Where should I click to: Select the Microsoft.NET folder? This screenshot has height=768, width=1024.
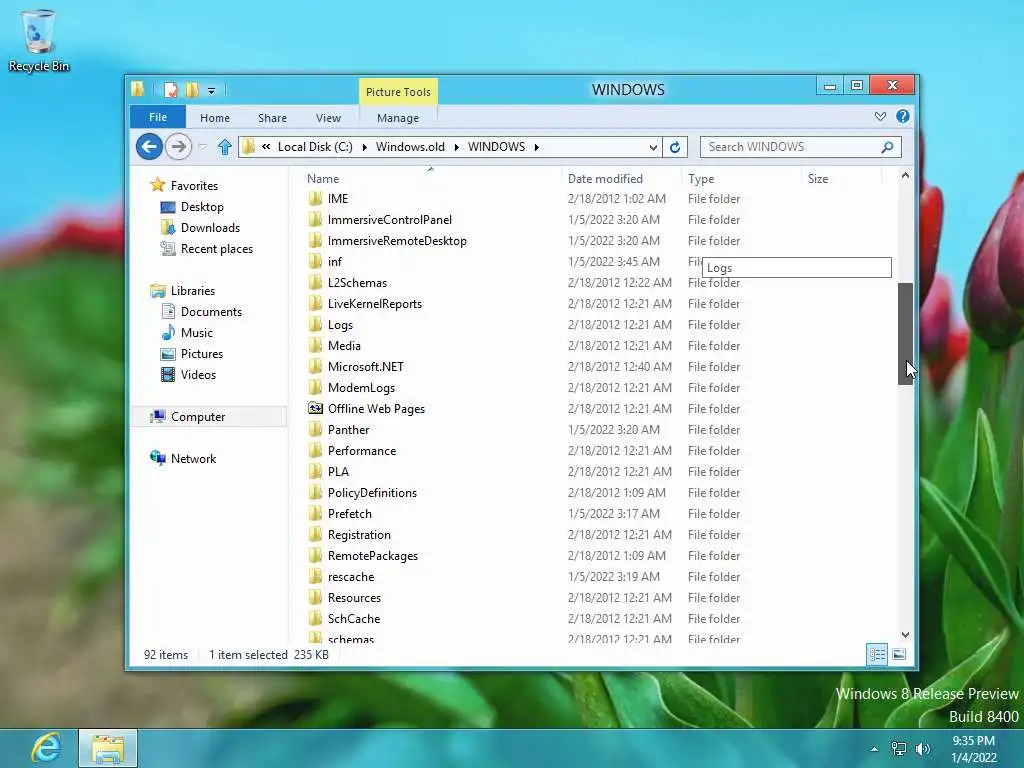click(366, 366)
